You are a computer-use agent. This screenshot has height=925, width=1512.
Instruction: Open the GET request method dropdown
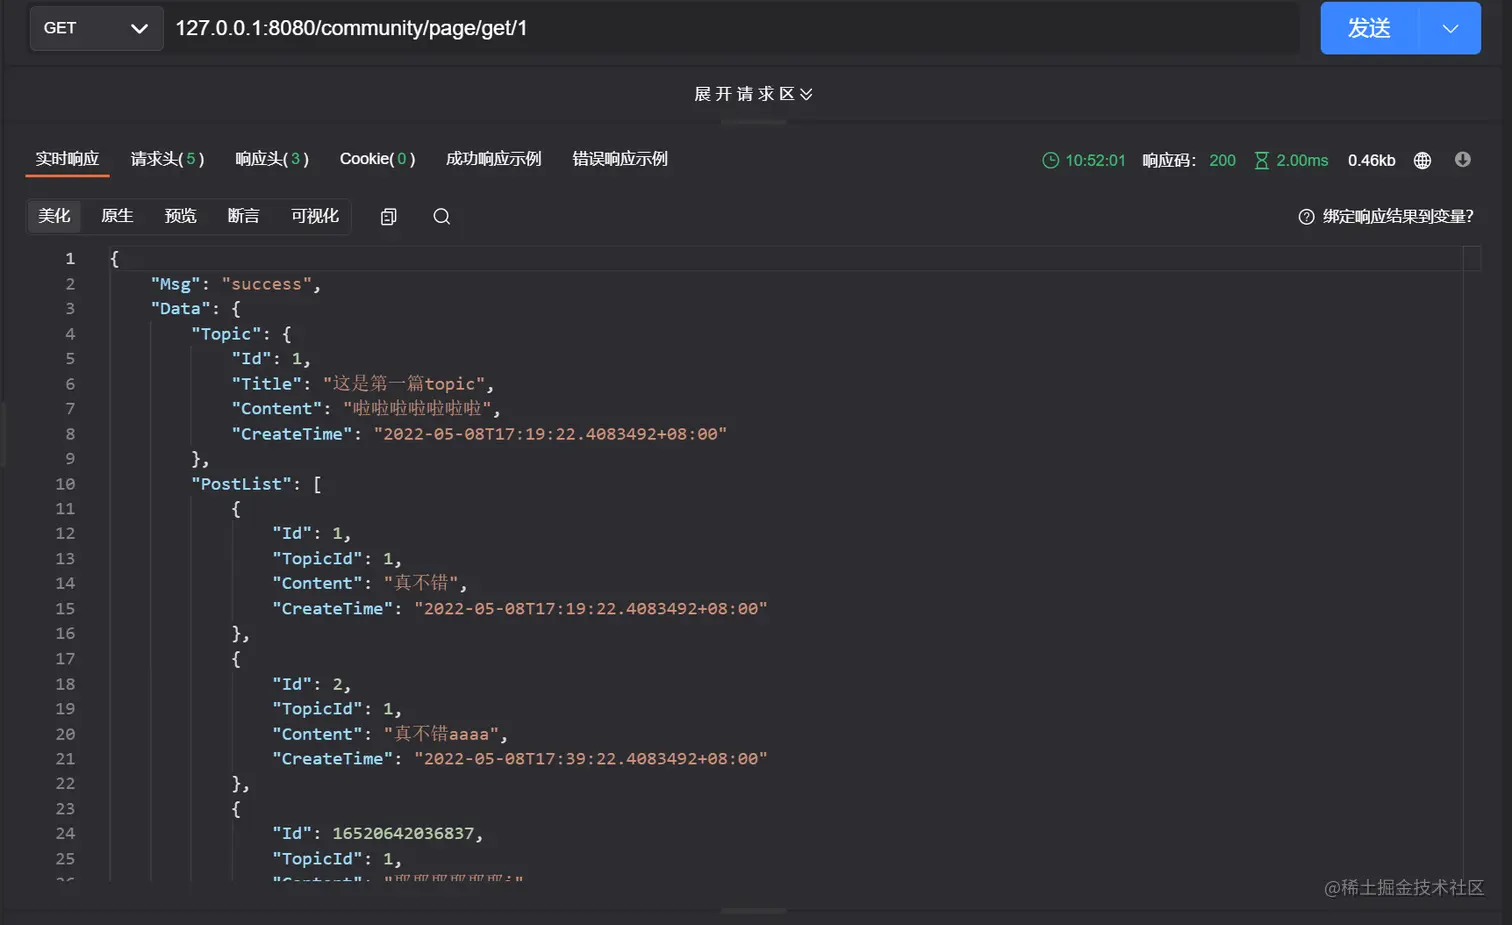pos(96,28)
